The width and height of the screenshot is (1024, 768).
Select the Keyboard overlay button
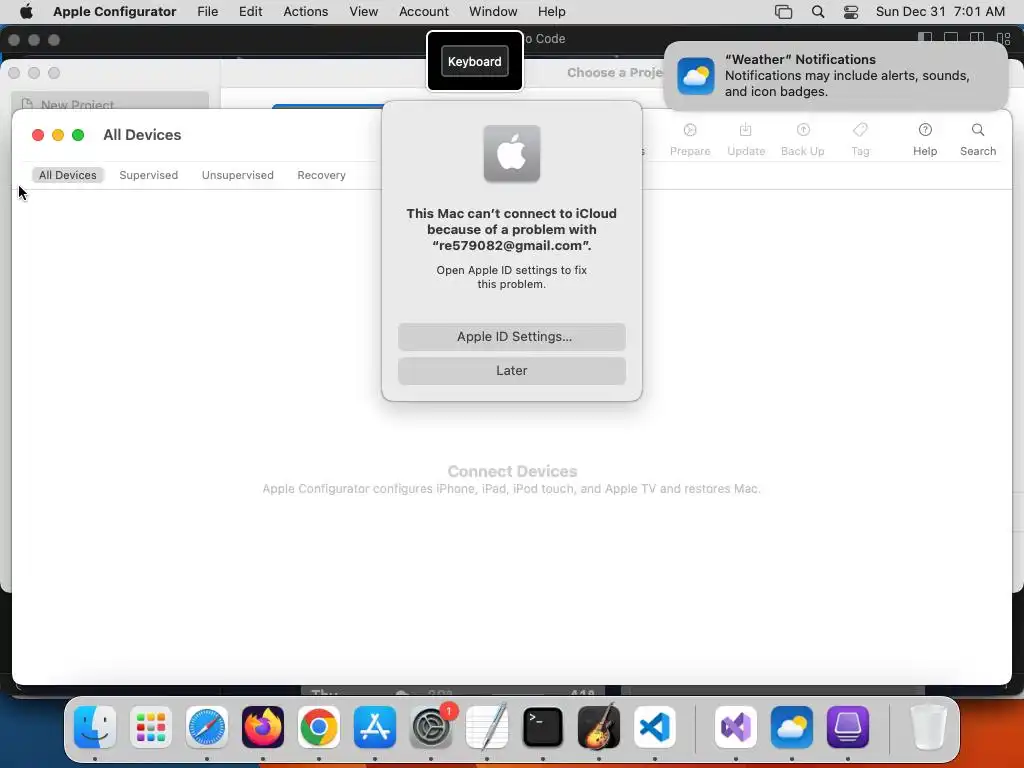[475, 61]
